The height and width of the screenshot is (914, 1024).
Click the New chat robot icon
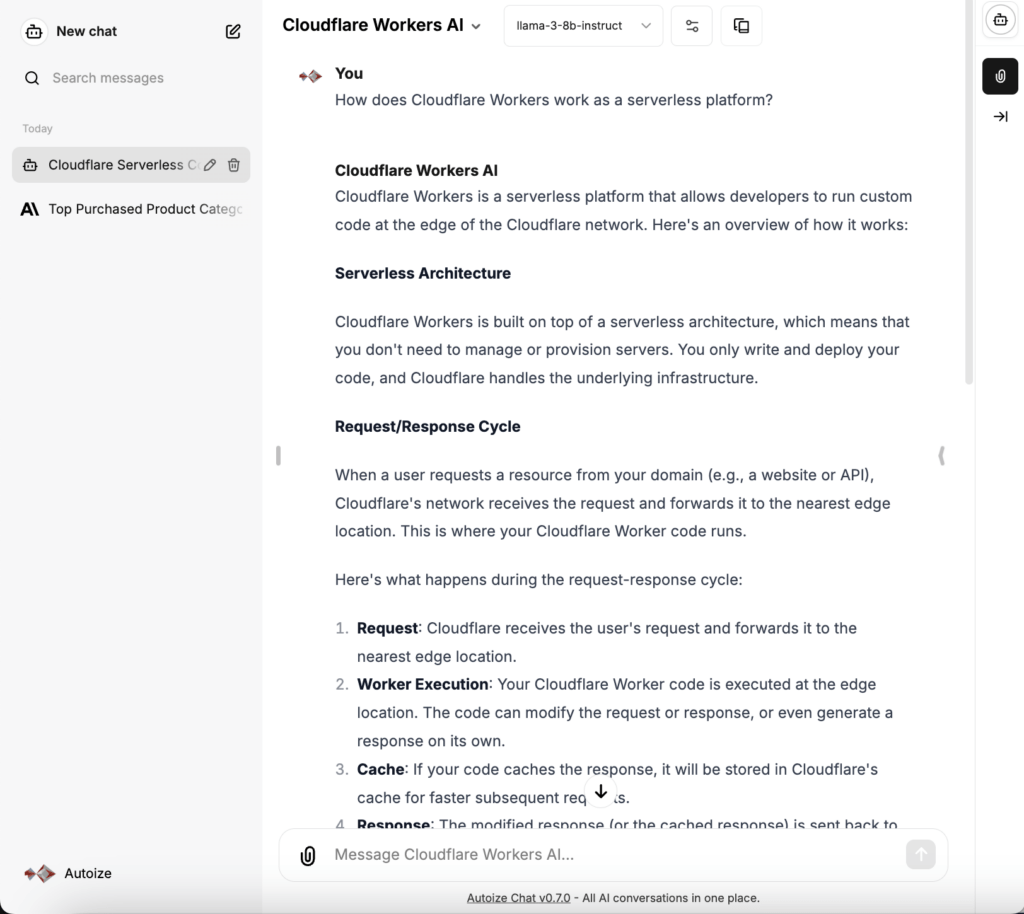34,31
